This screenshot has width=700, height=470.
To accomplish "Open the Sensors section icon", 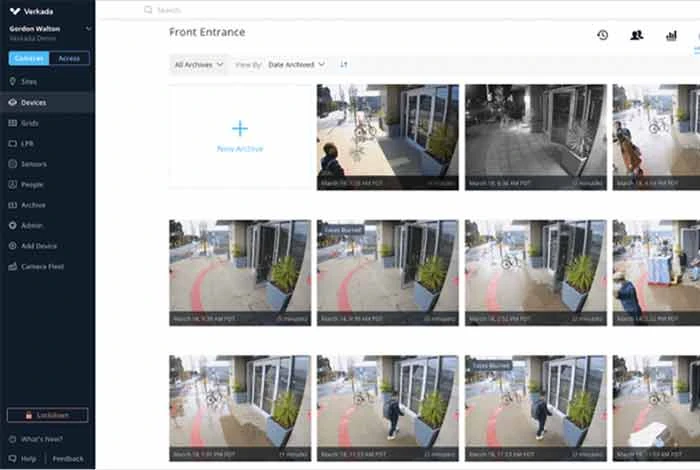I will (12, 164).
